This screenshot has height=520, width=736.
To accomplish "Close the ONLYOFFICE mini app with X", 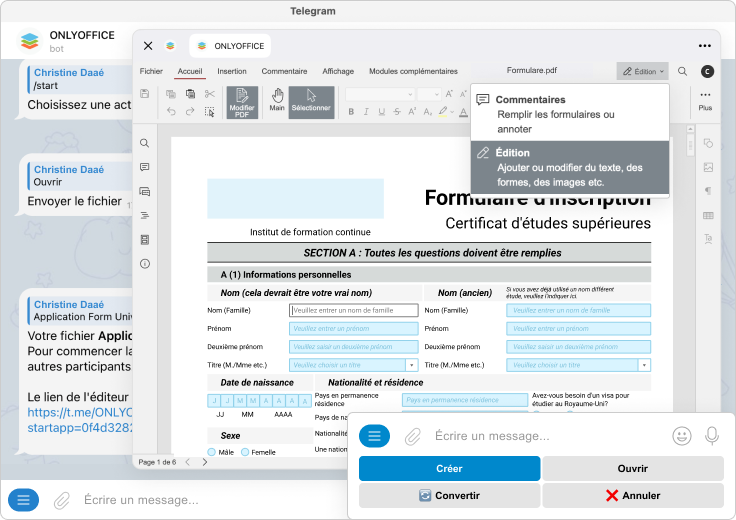I will coord(148,46).
